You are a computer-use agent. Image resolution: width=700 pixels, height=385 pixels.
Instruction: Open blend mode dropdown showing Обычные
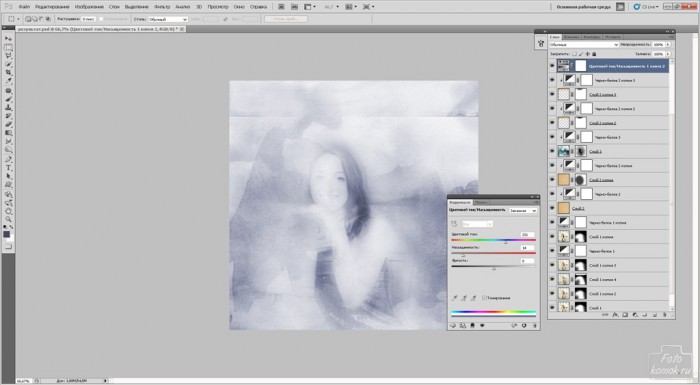584,45
